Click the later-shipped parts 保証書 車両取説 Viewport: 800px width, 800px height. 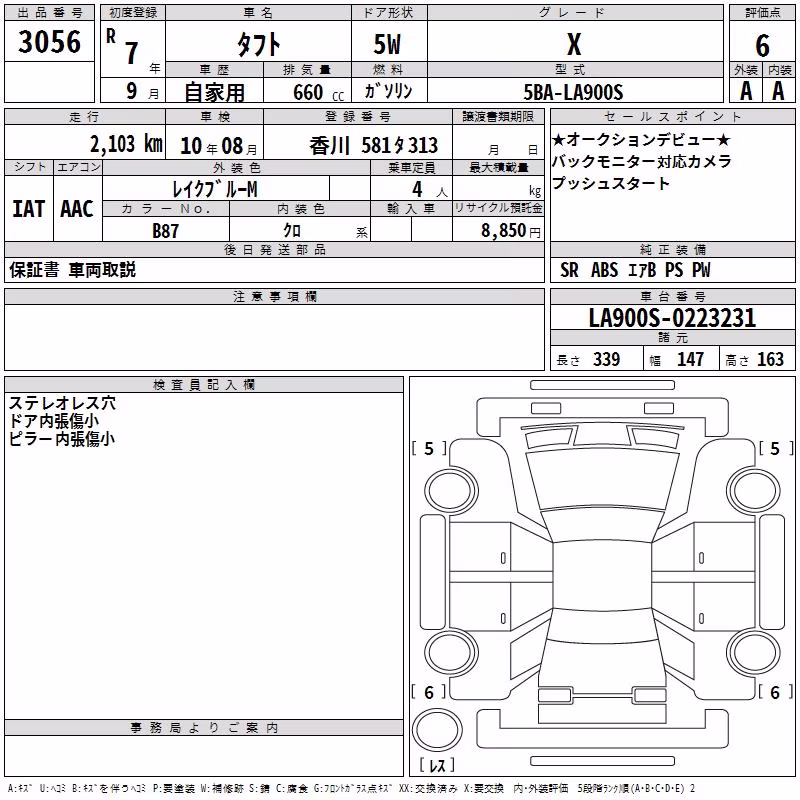pyautogui.click(x=72, y=269)
